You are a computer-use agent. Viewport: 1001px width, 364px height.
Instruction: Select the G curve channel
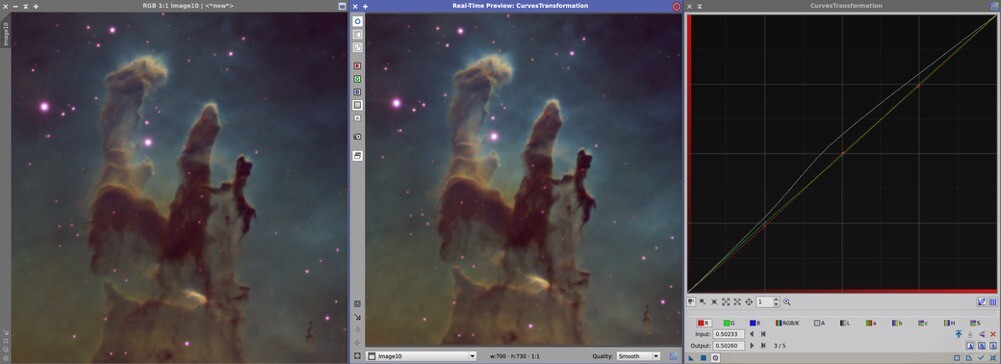pyautogui.click(x=729, y=323)
